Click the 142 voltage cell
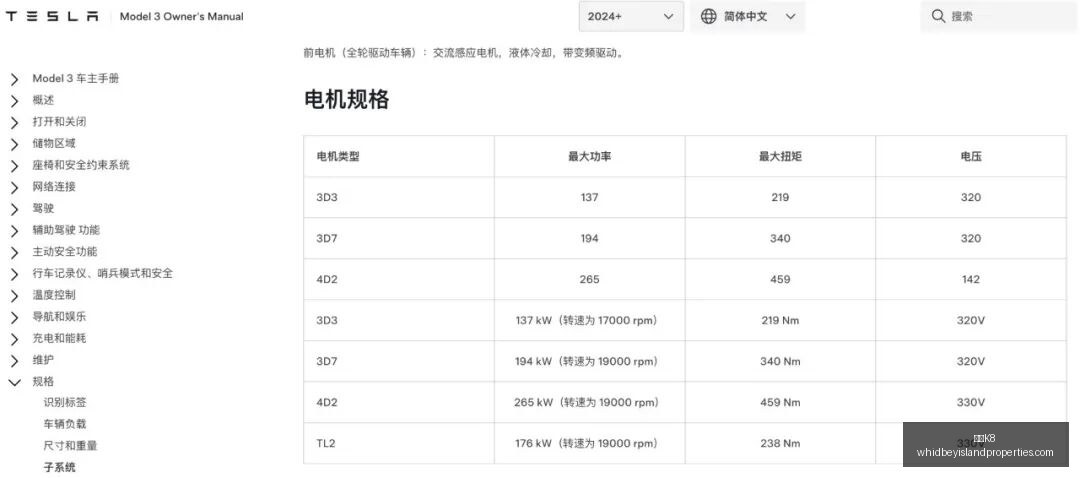 click(x=970, y=279)
